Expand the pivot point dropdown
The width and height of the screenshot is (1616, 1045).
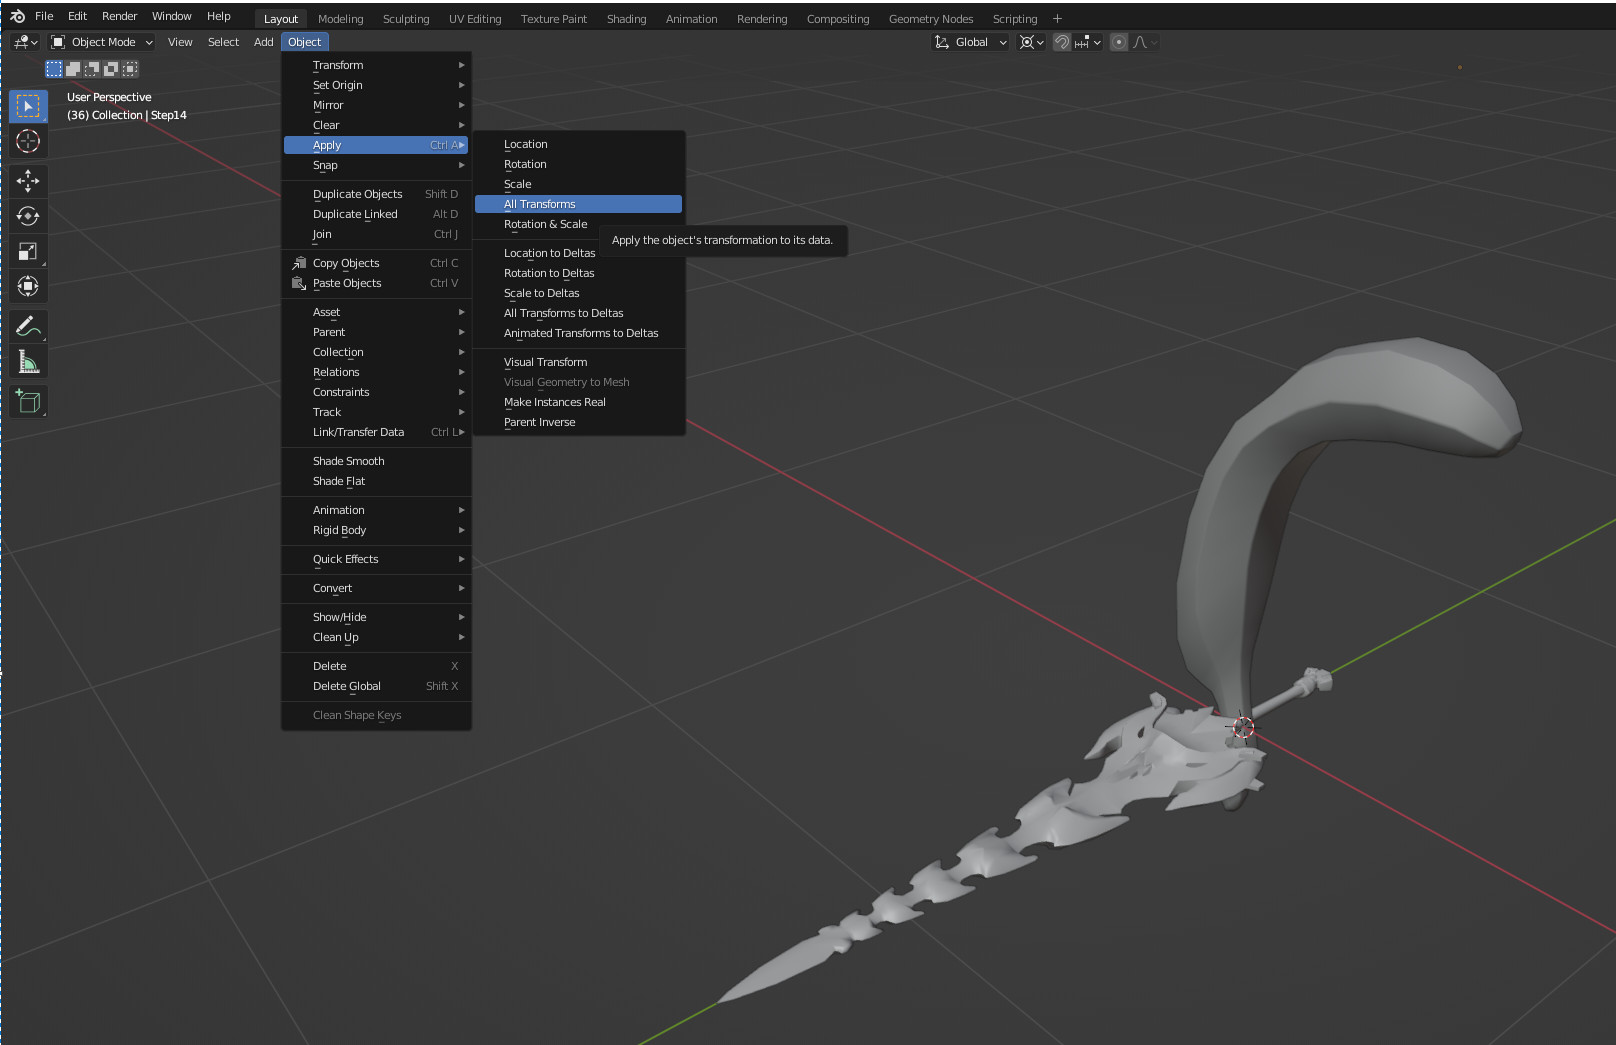1031,42
